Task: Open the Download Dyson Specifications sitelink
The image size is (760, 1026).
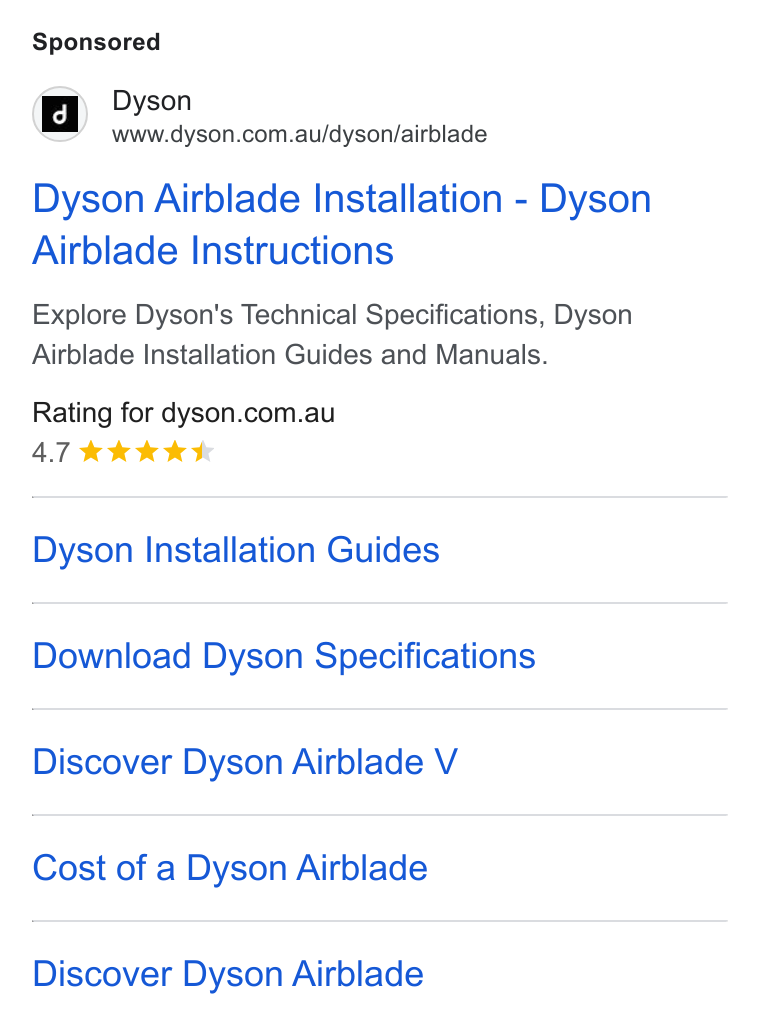Action: 284,656
